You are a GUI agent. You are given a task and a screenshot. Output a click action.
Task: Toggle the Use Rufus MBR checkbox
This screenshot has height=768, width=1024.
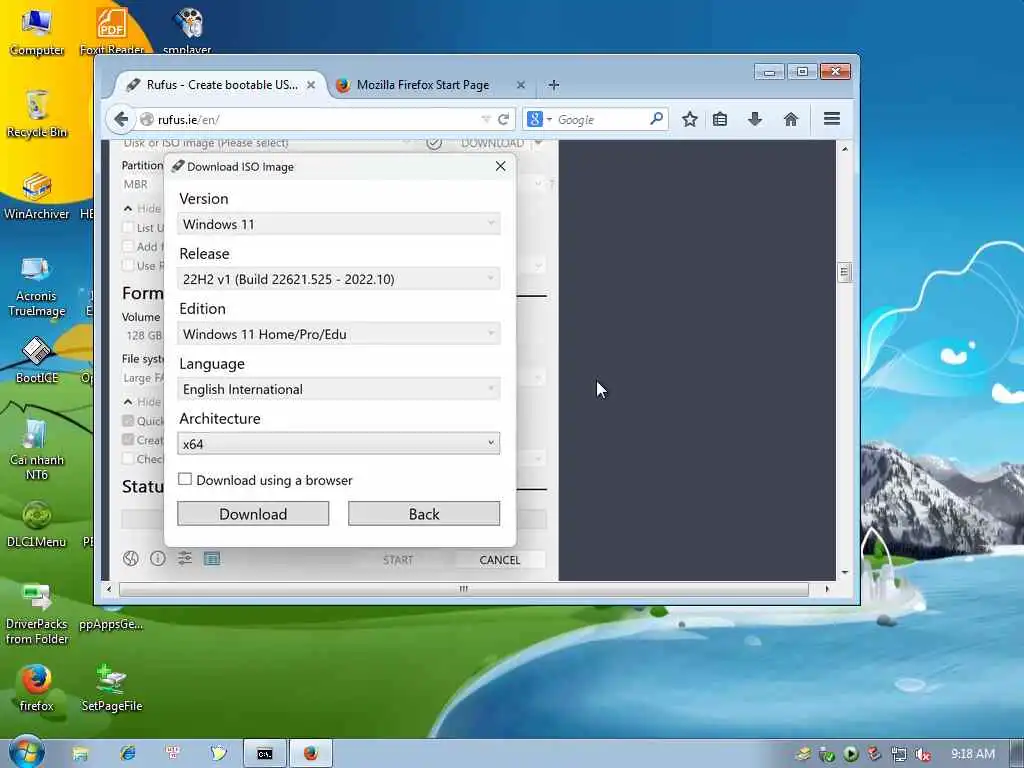pos(128,265)
